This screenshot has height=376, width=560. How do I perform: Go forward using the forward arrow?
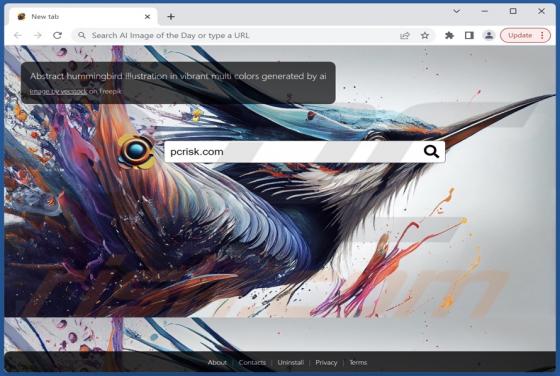tap(38, 35)
